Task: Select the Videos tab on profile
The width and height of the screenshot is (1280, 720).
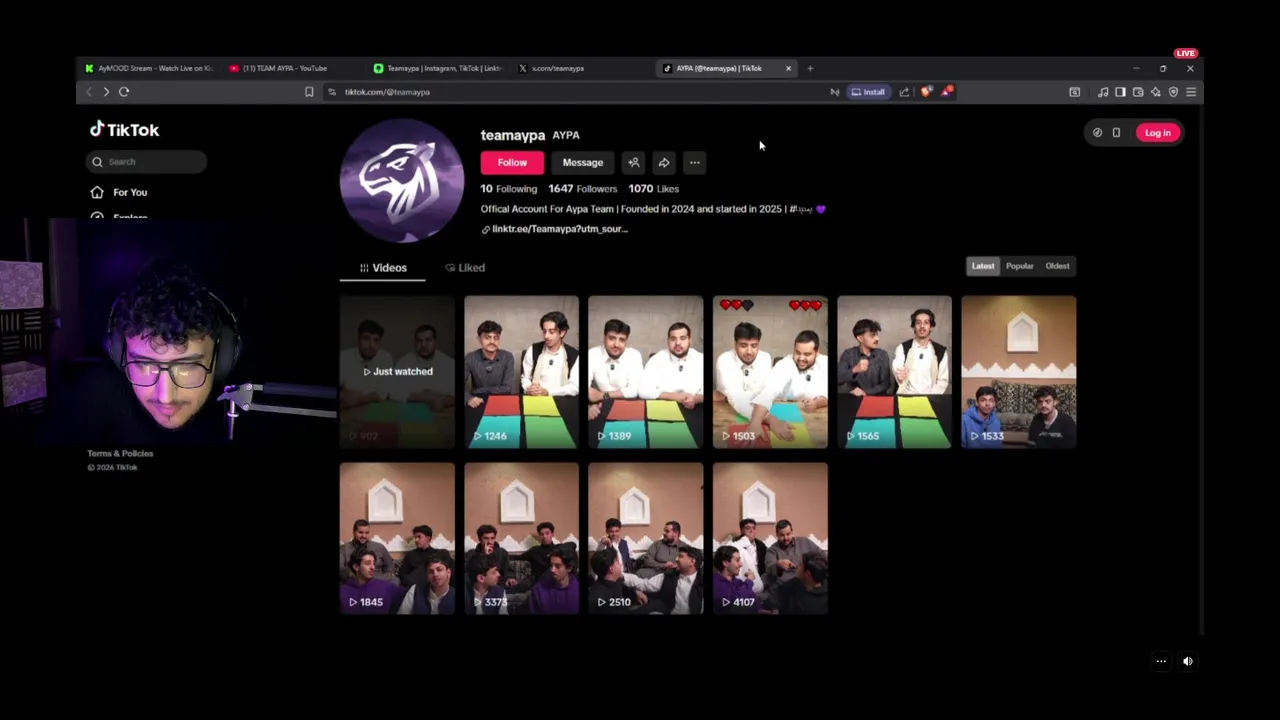Action: [383, 268]
